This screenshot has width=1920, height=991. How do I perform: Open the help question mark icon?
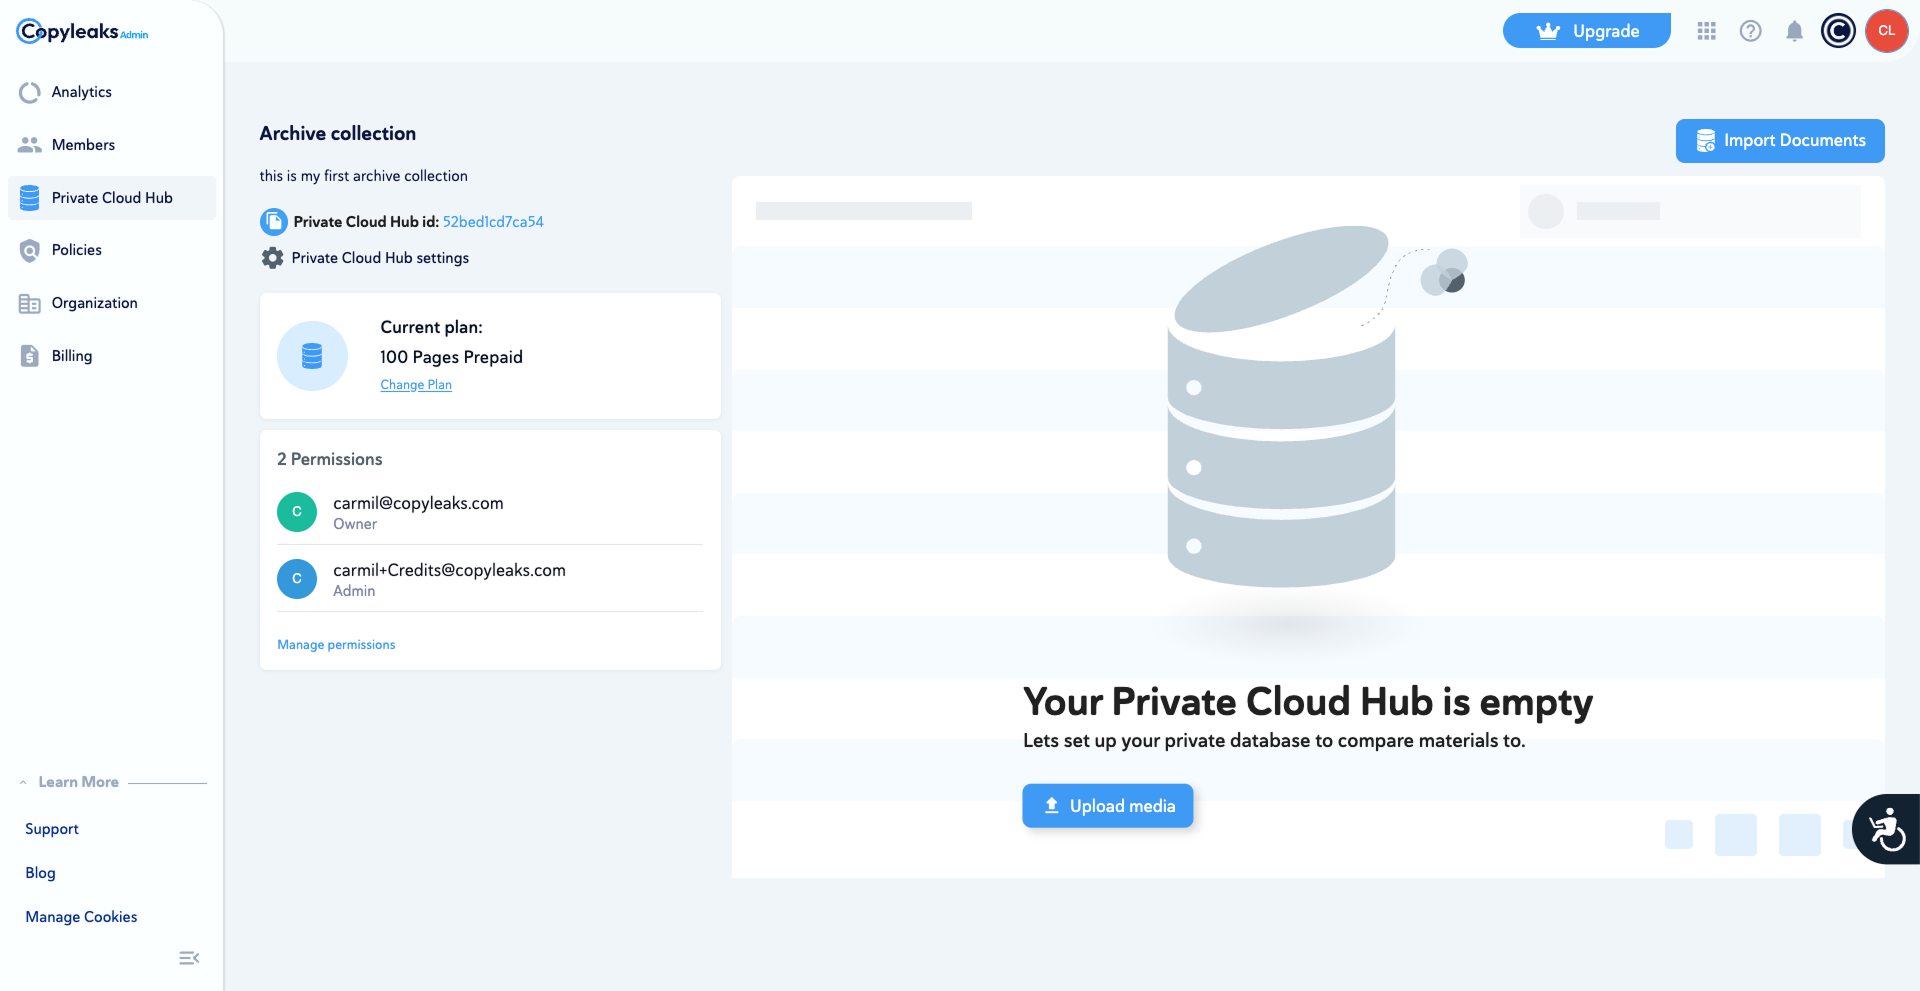(1751, 31)
